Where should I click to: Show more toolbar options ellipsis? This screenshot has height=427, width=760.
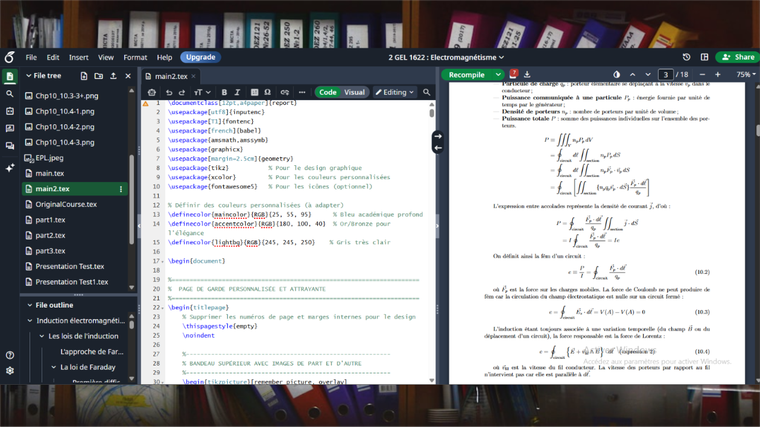tap(302, 92)
